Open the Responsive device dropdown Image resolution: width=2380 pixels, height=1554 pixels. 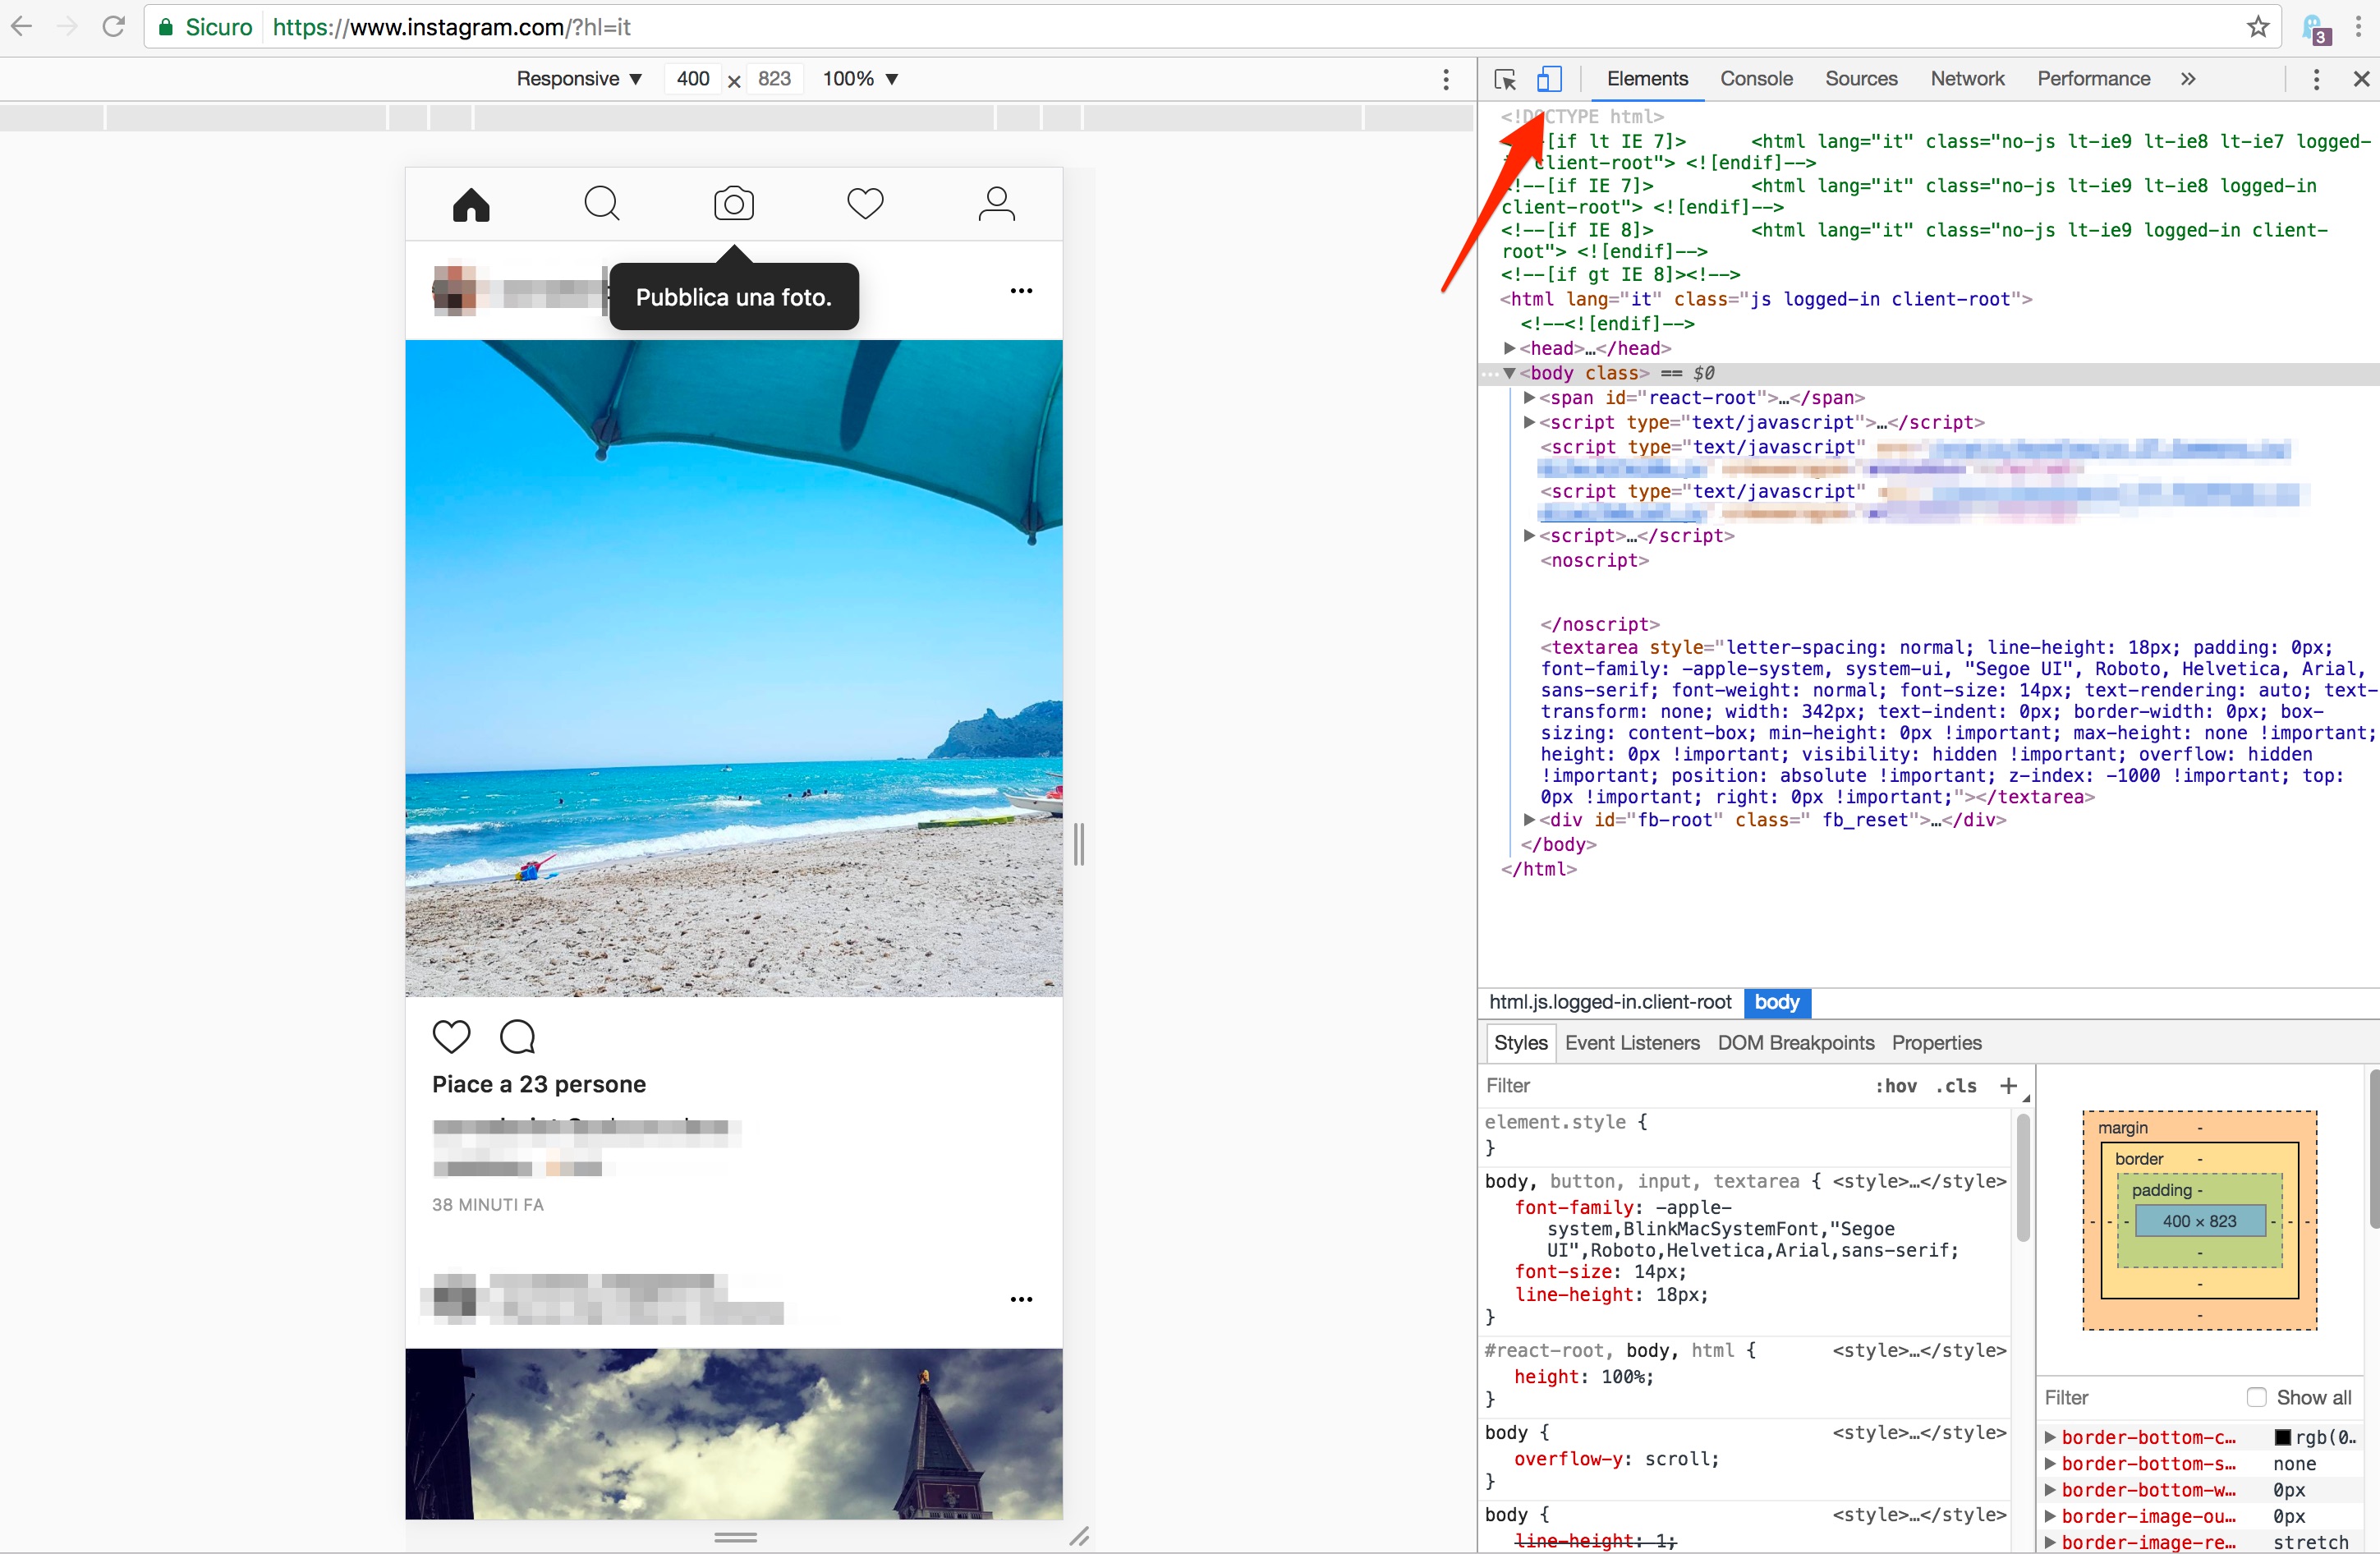point(578,79)
